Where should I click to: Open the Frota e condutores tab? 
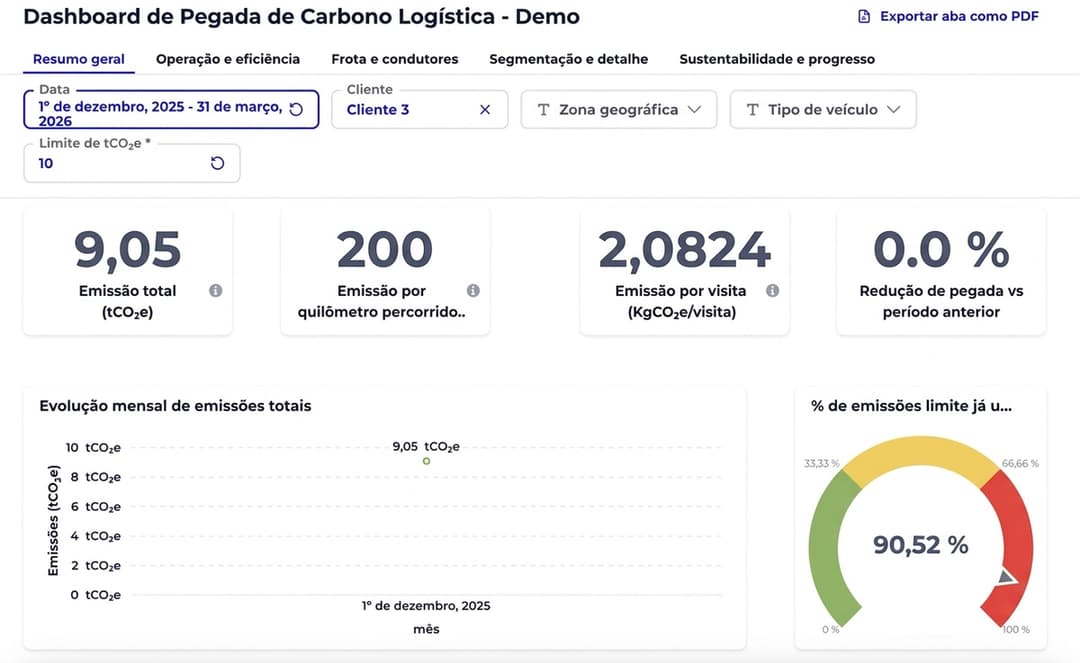[x=394, y=59]
